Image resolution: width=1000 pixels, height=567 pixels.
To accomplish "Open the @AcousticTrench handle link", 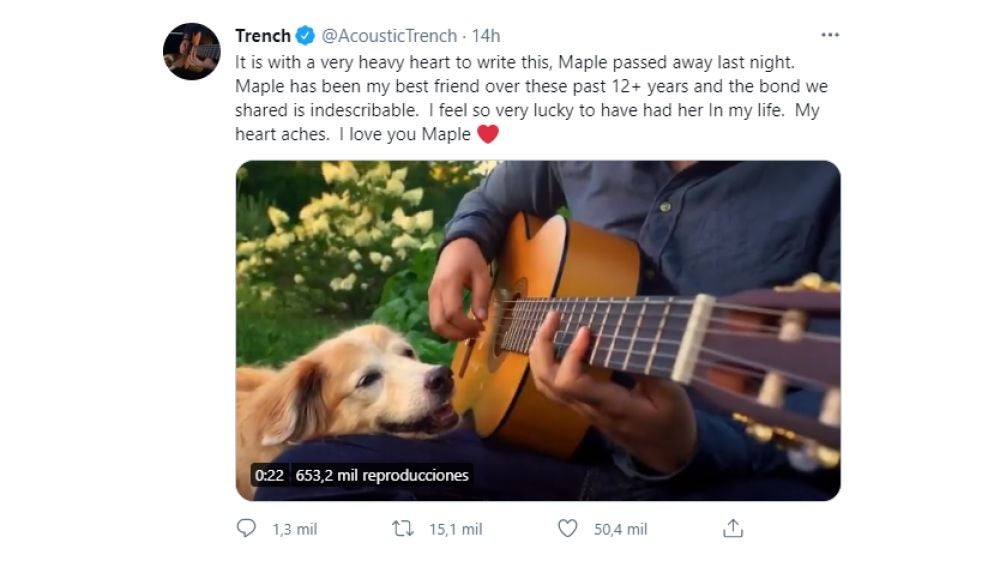I will (391, 36).
